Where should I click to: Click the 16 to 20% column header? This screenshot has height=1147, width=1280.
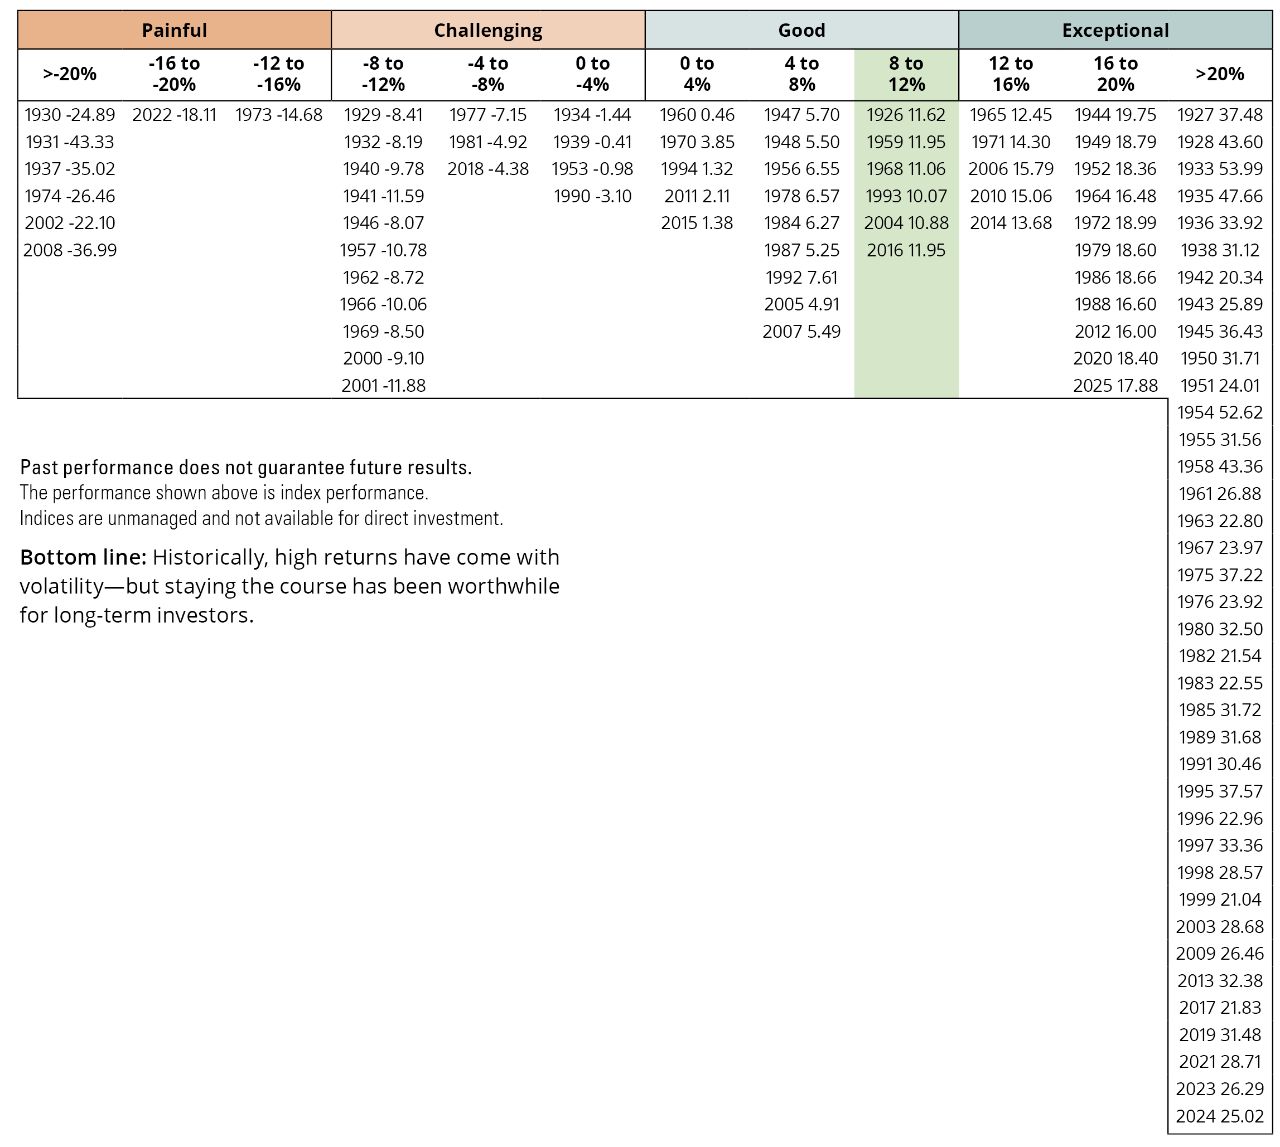click(1115, 74)
